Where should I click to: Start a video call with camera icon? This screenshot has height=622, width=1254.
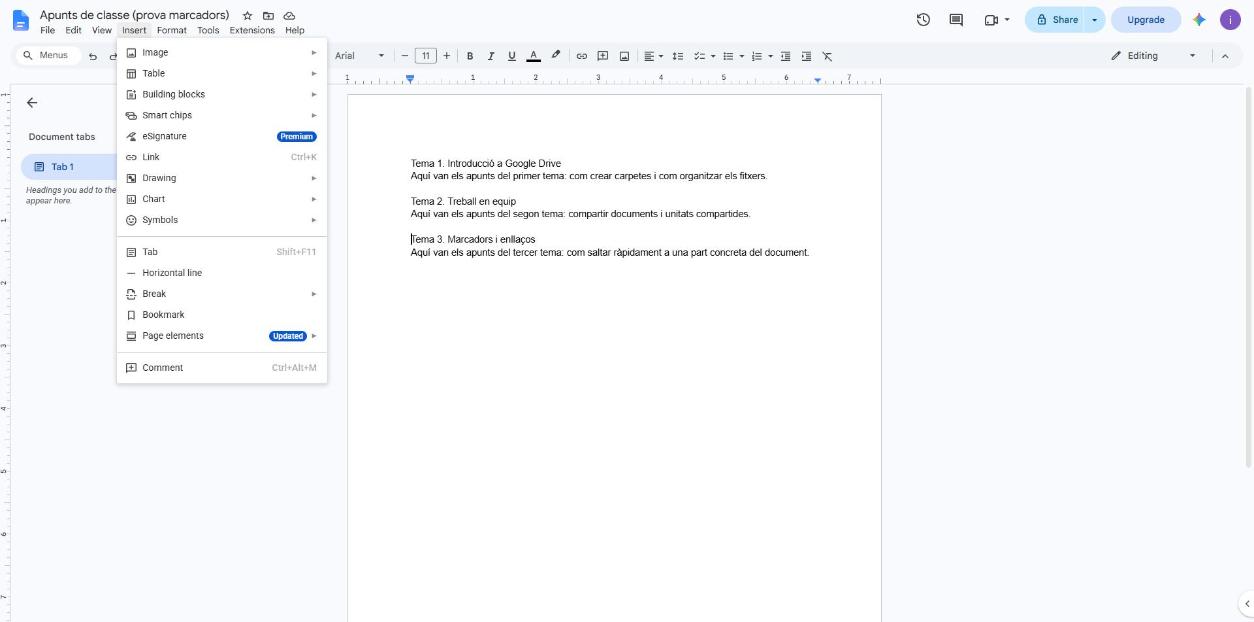pyautogui.click(x=991, y=19)
